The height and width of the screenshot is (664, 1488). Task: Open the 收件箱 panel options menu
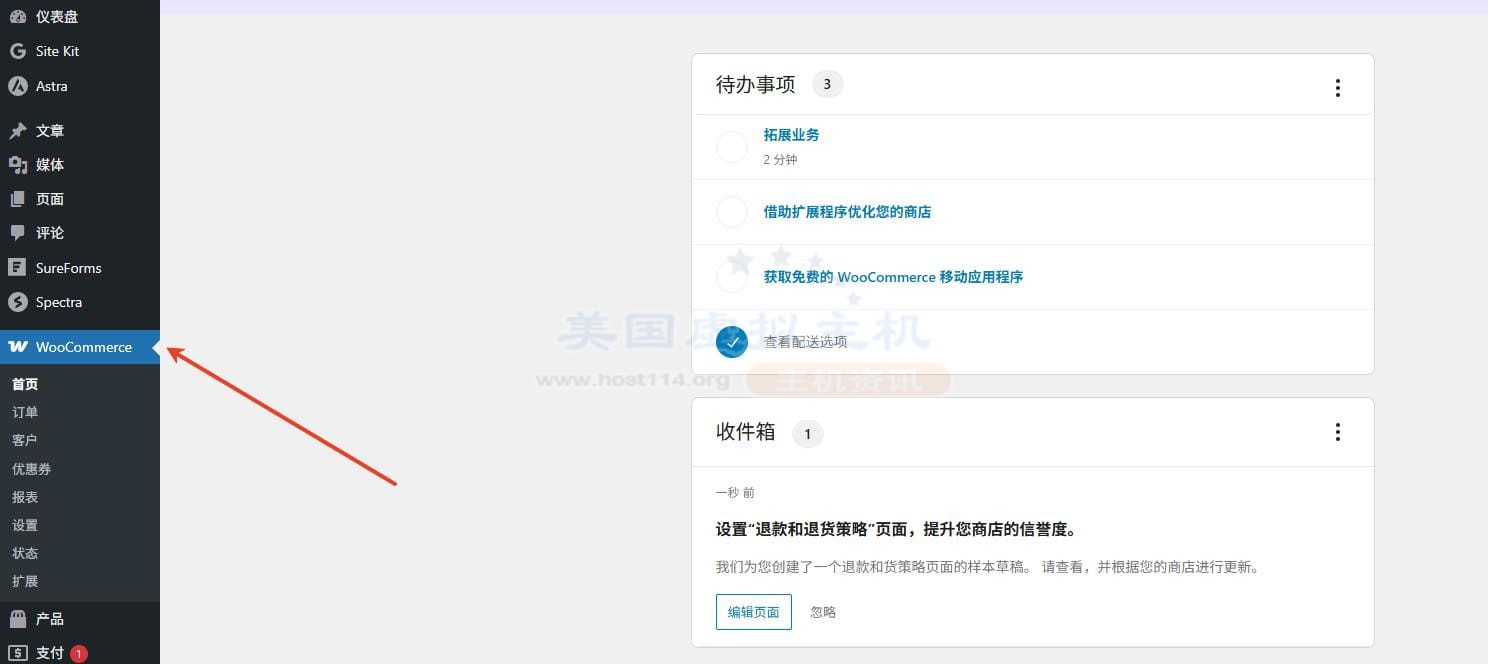[x=1337, y=432]
